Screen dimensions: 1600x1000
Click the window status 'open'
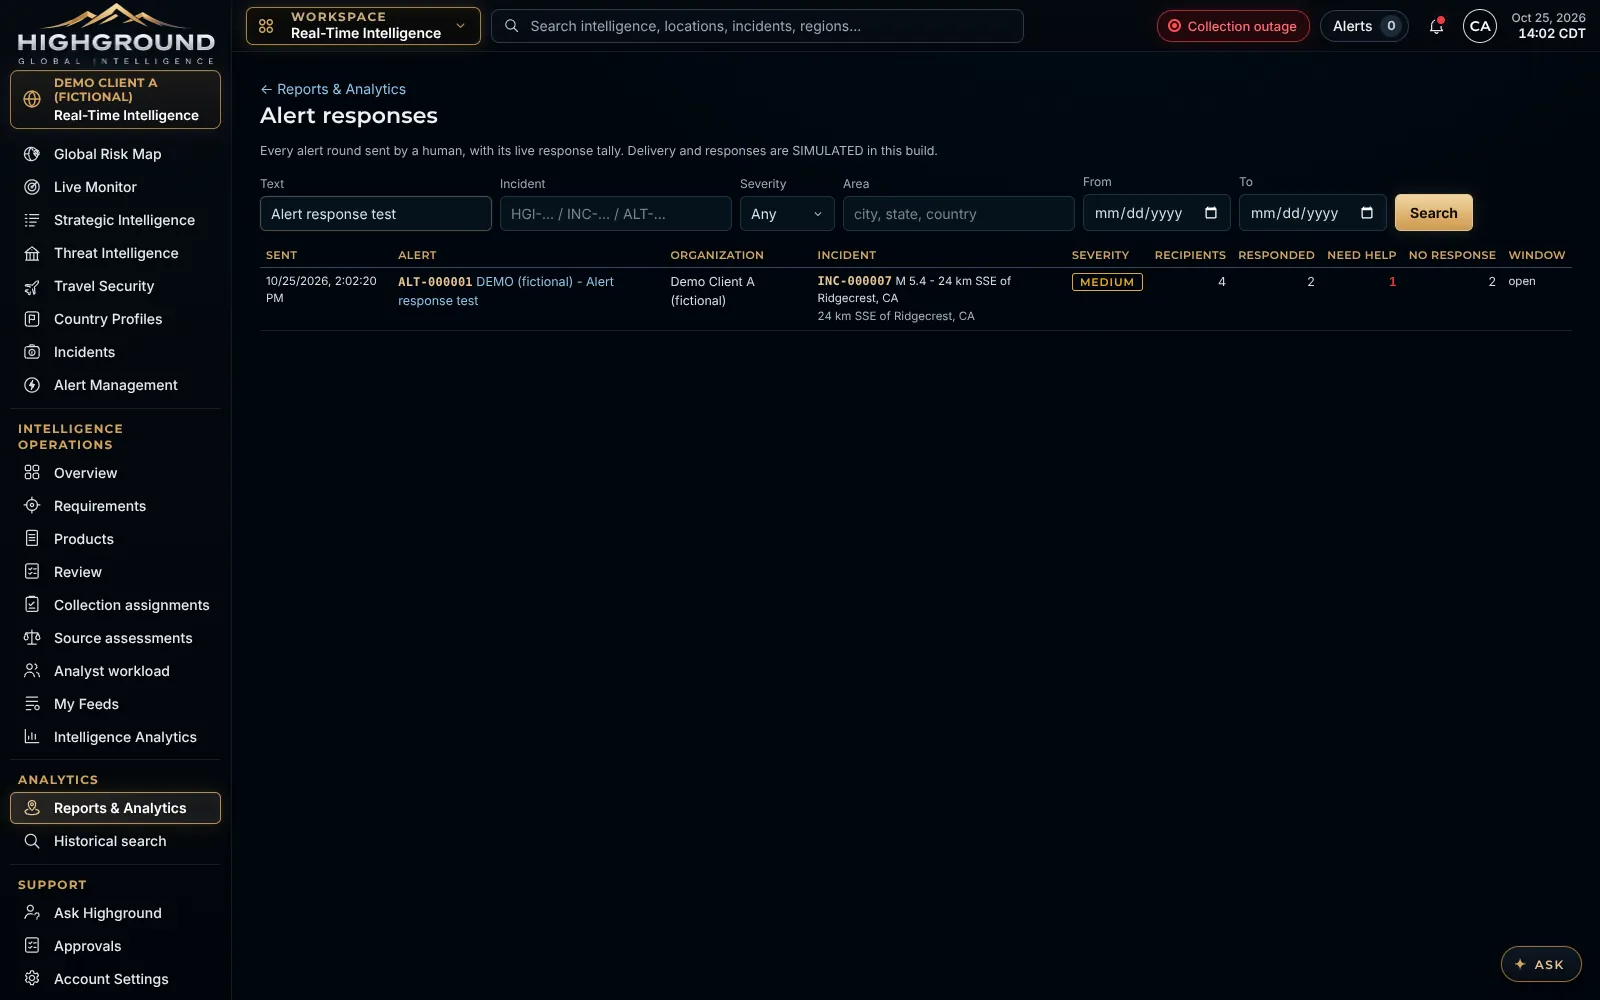1522,281
